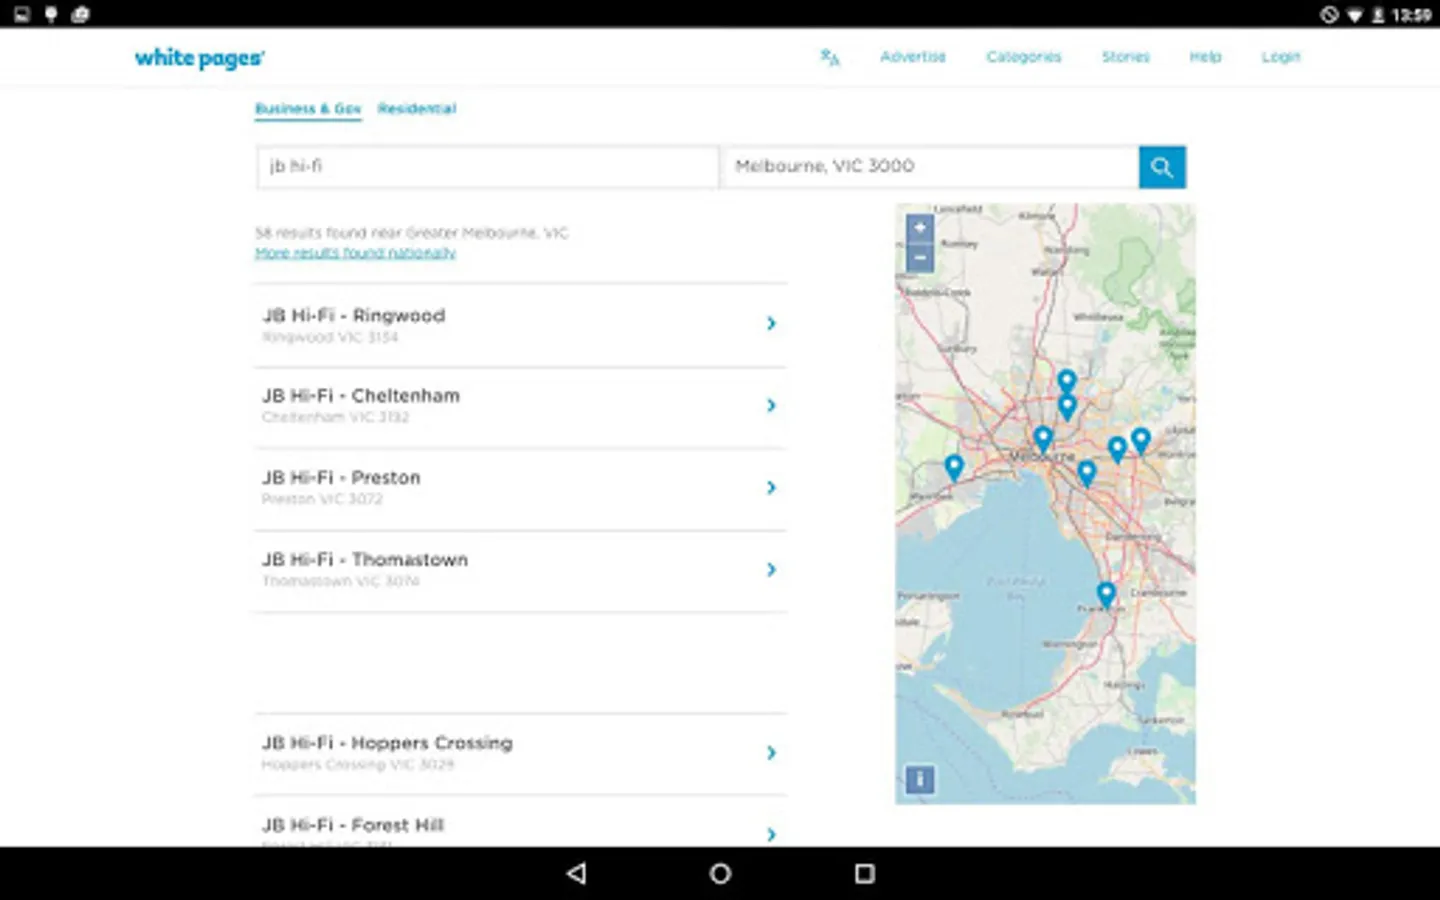The width and height of the screenshot is (1440, 900).
Task: Click the 'Ringwood VIC 3134' address text
Action: coord(330,337)
